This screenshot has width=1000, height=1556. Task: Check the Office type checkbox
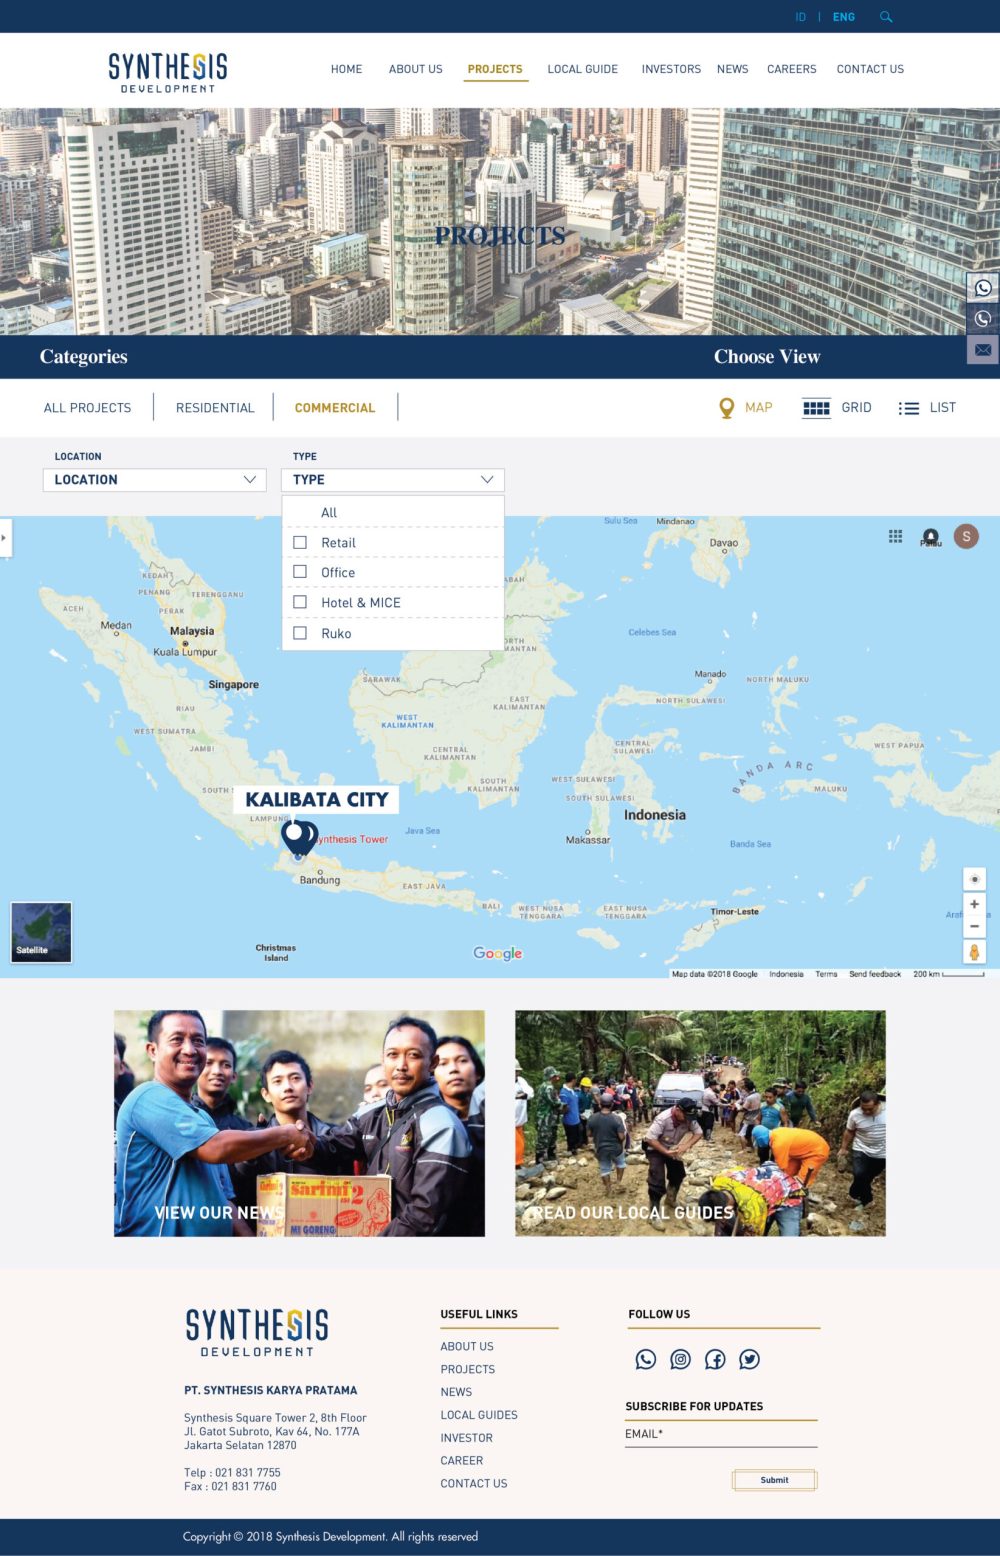coord(300,572)
